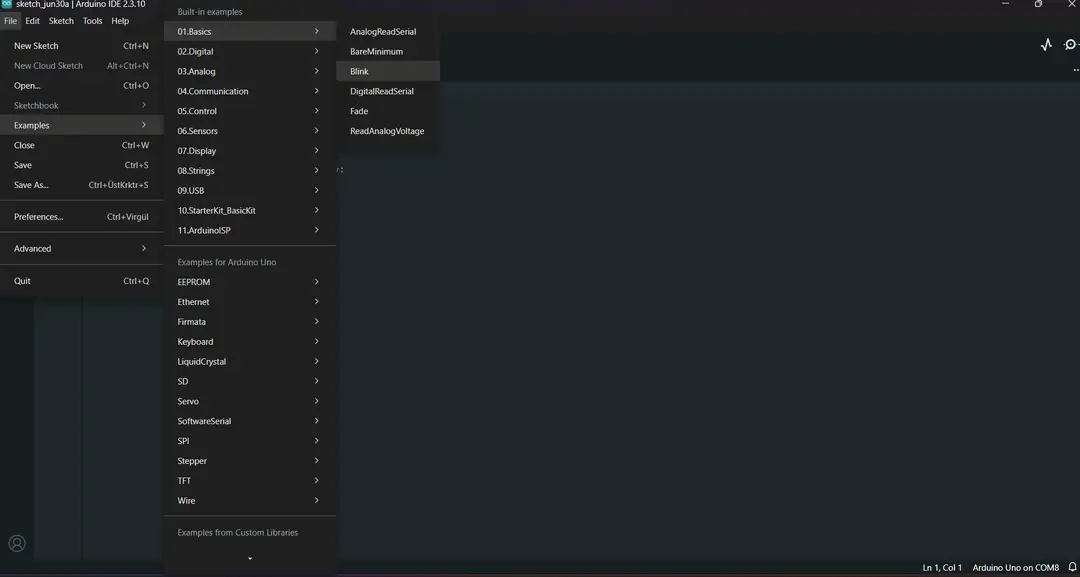This screenshot has width=1080, height=577.
Task: Select Close from the File menu
Action: (81, 145)
